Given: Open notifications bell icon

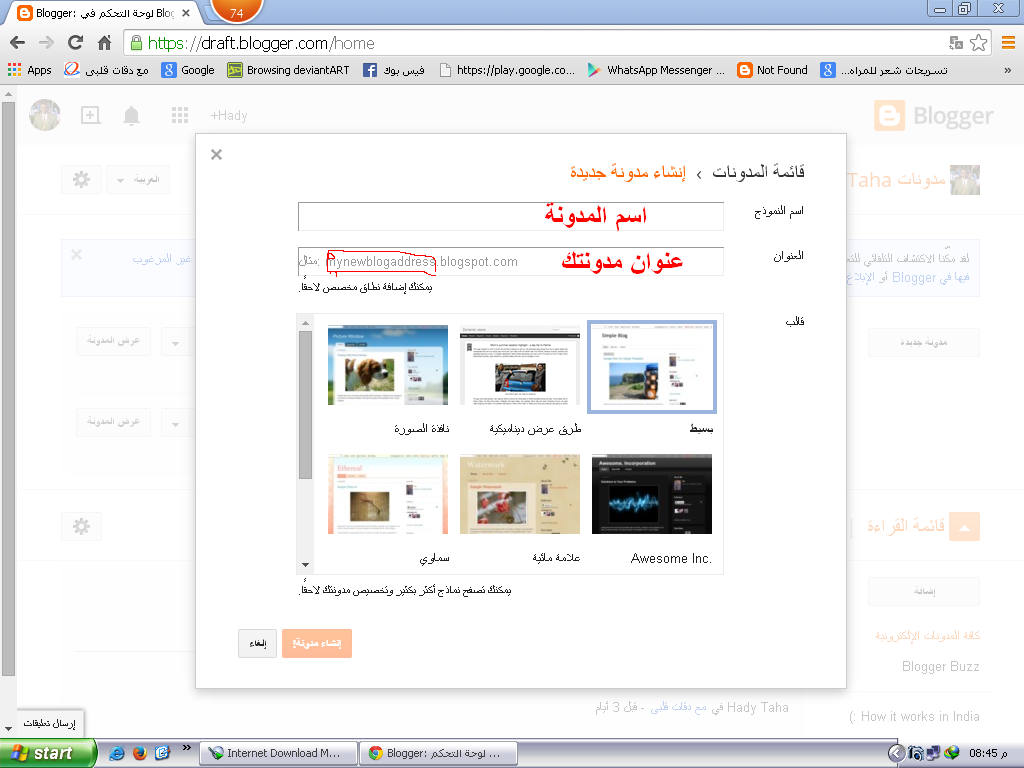Looking at the screenshot, I should 131,116.
